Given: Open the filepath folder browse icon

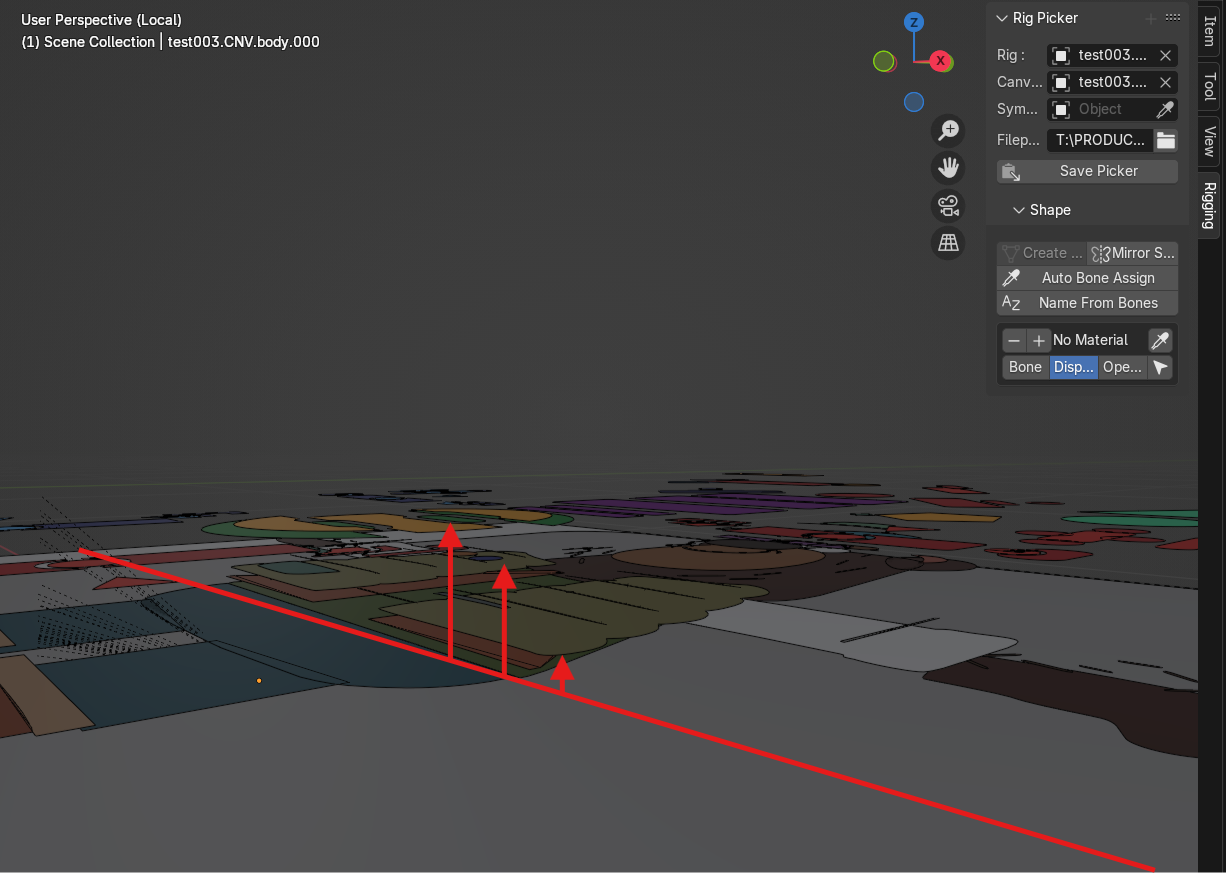Looking at the screenshot, I should click(x=1166, y=140).
